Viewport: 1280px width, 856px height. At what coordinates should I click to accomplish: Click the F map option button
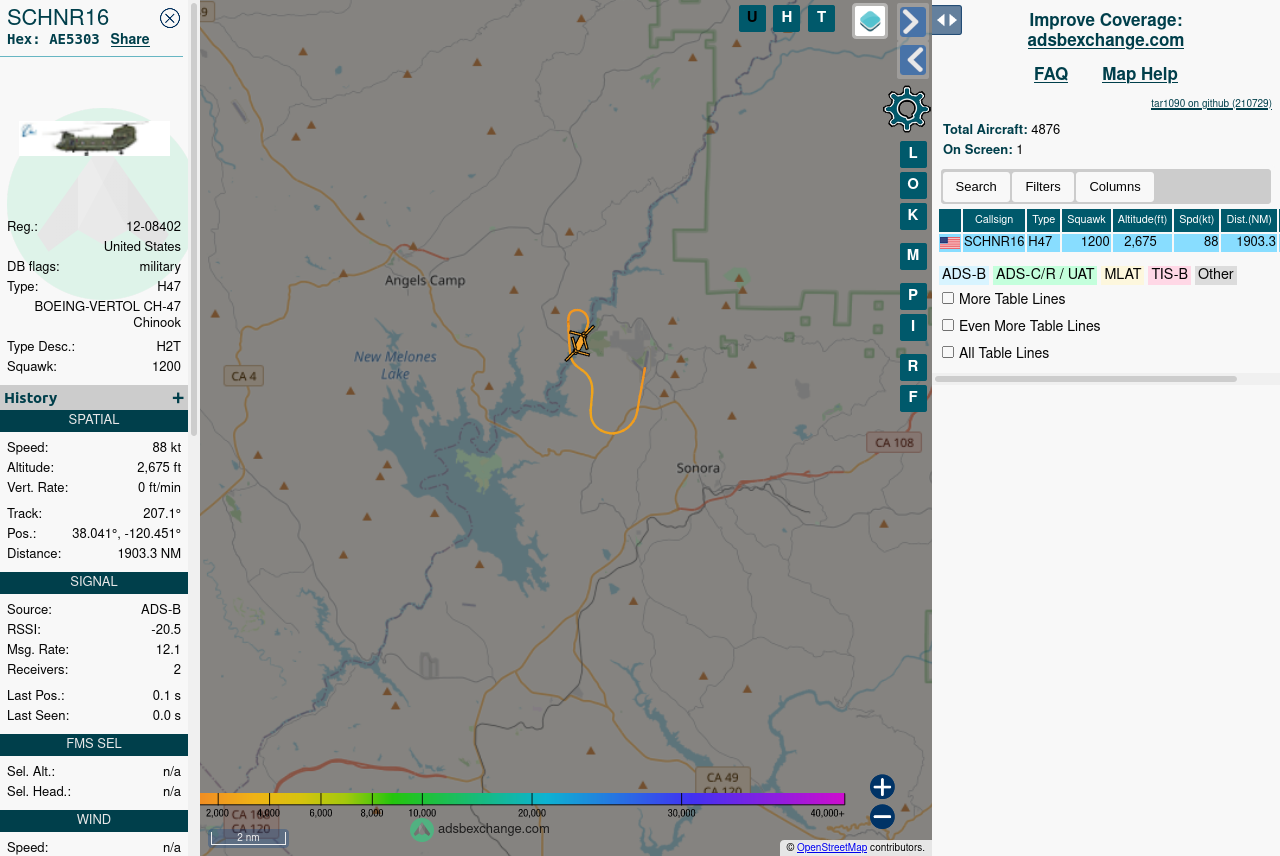pyautogui.click(x=913, y=398)
